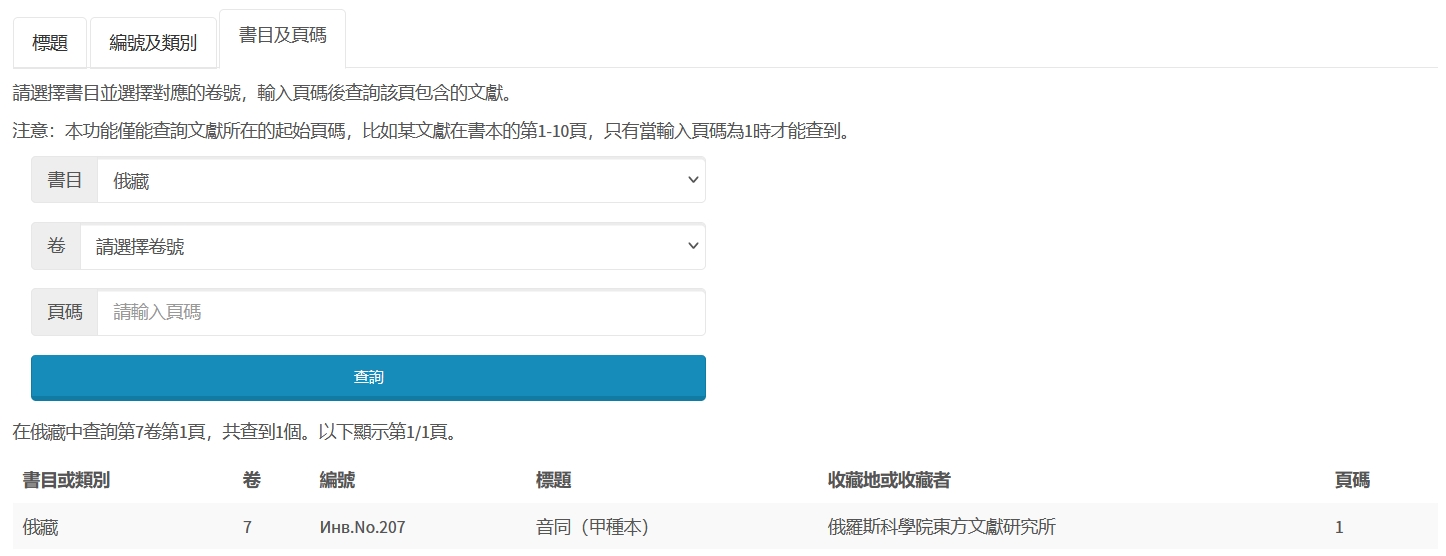Click the 編號 column header
1446x556 pixels.
[337, 480]
